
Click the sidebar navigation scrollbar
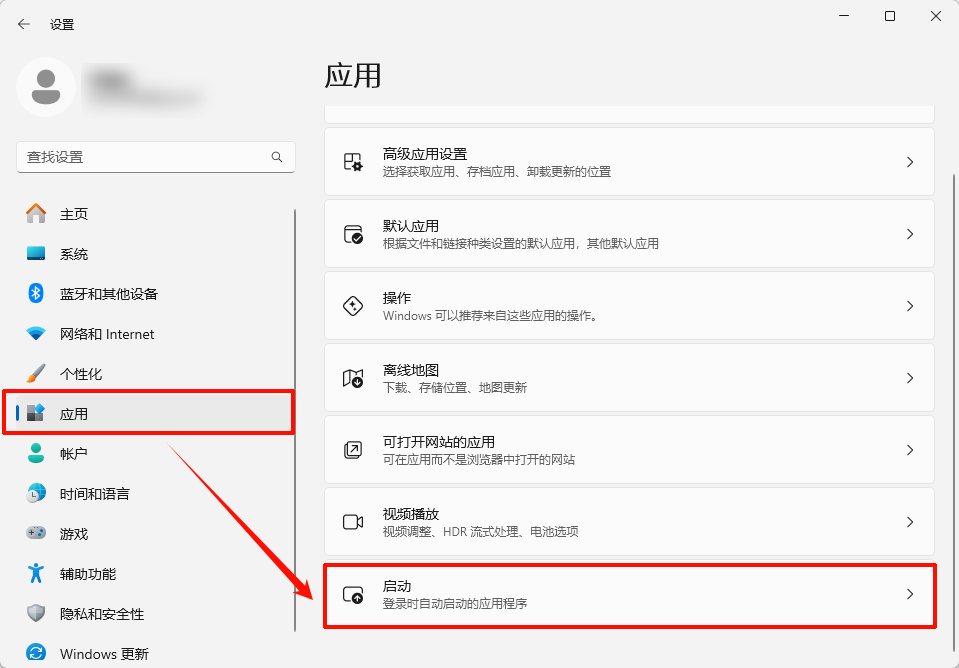(295, 421)
